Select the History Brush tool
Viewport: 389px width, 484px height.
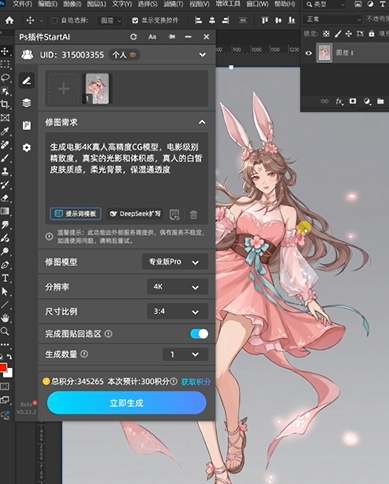[5, 185]
